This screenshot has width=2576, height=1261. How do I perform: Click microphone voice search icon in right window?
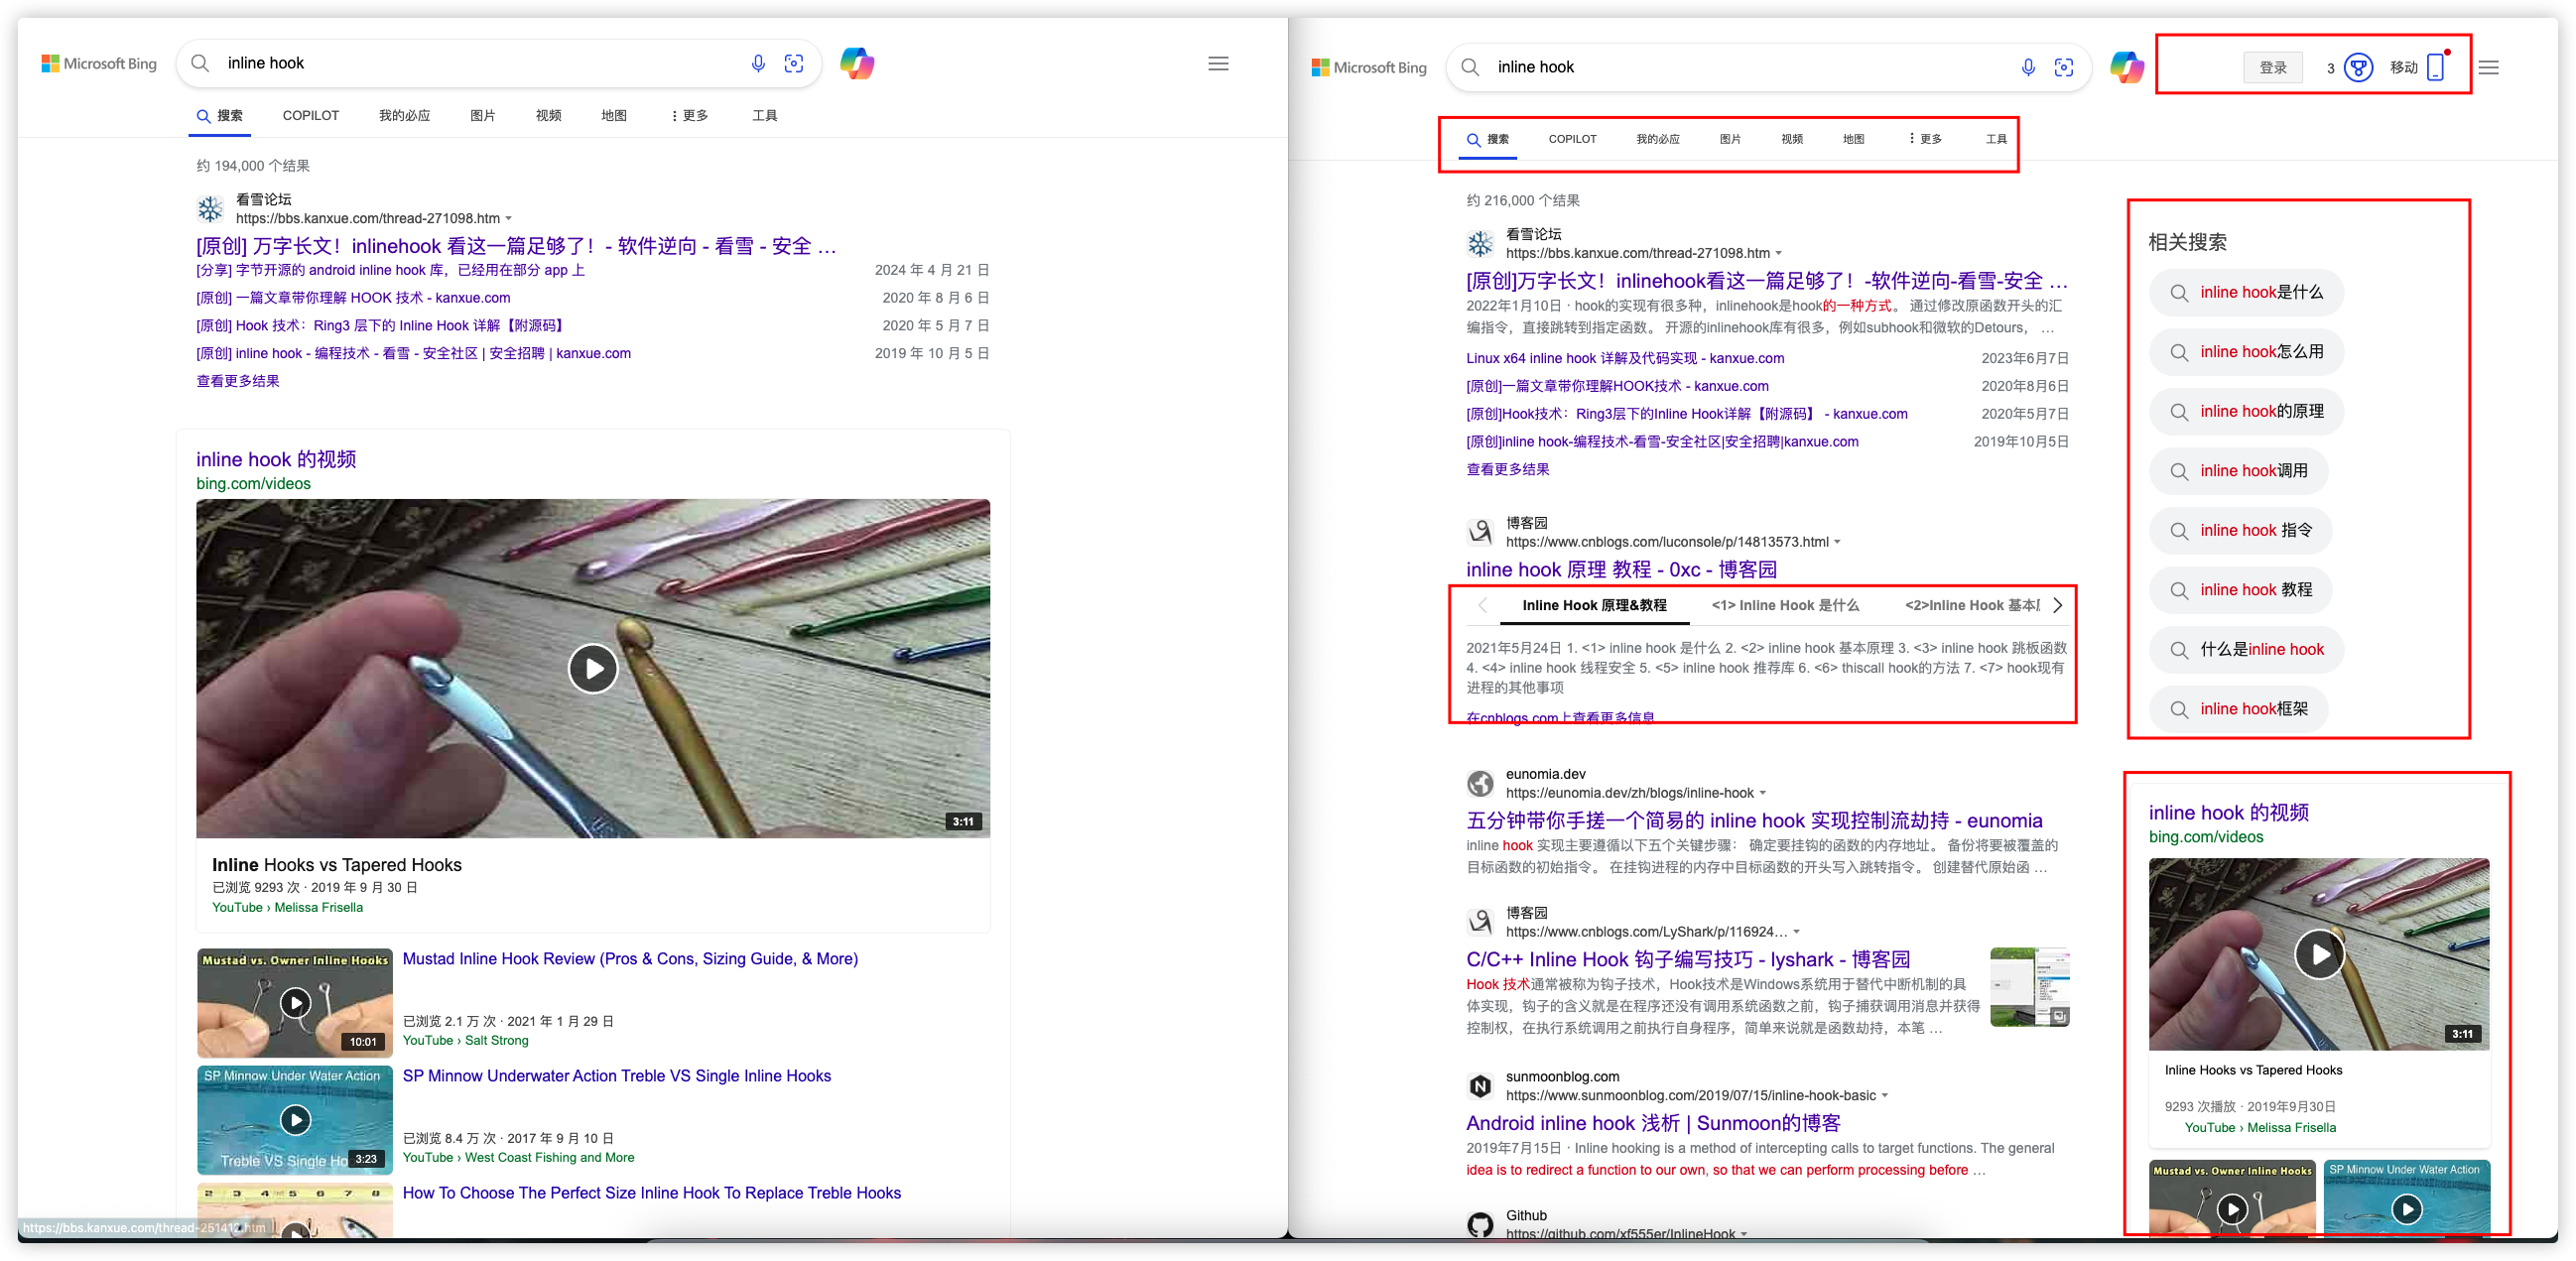(x=2027, y=67)
